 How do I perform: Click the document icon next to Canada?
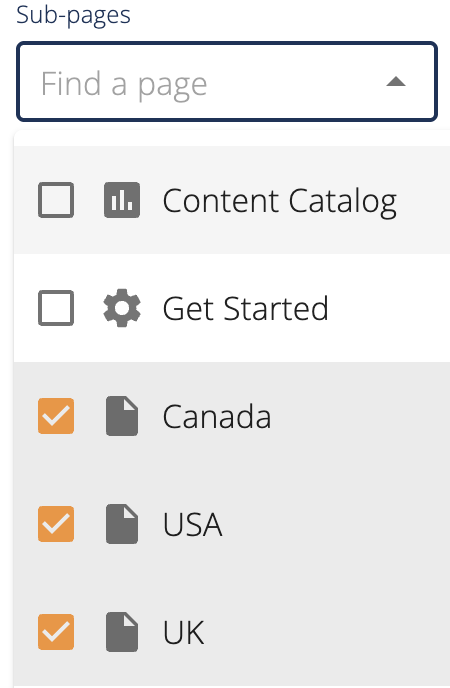tap(122, 416)
